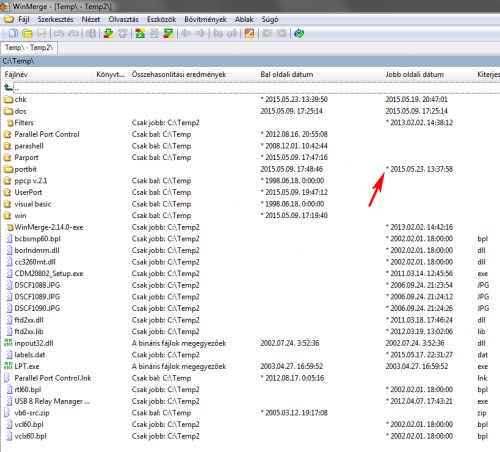Select the UserPort folder row

[250, 192]
